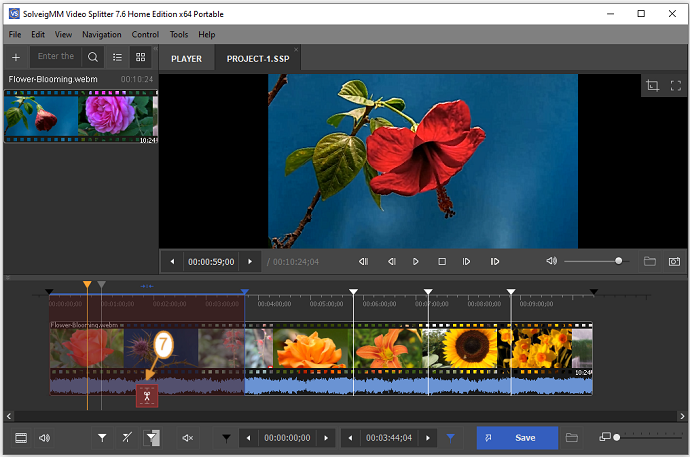Viewport: 690px width, 457px height.
Task: Switch media library to list view
Action: (x=117, y=57)
